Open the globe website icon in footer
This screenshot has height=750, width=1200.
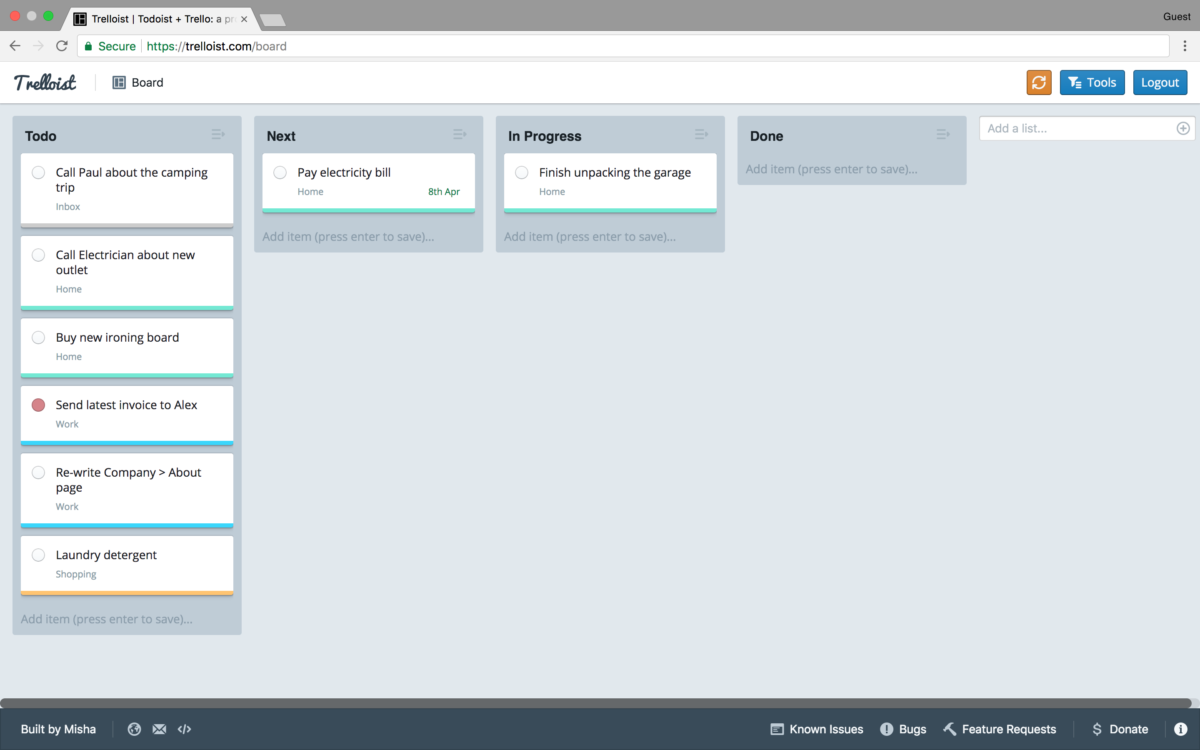(x=134, y=729)
